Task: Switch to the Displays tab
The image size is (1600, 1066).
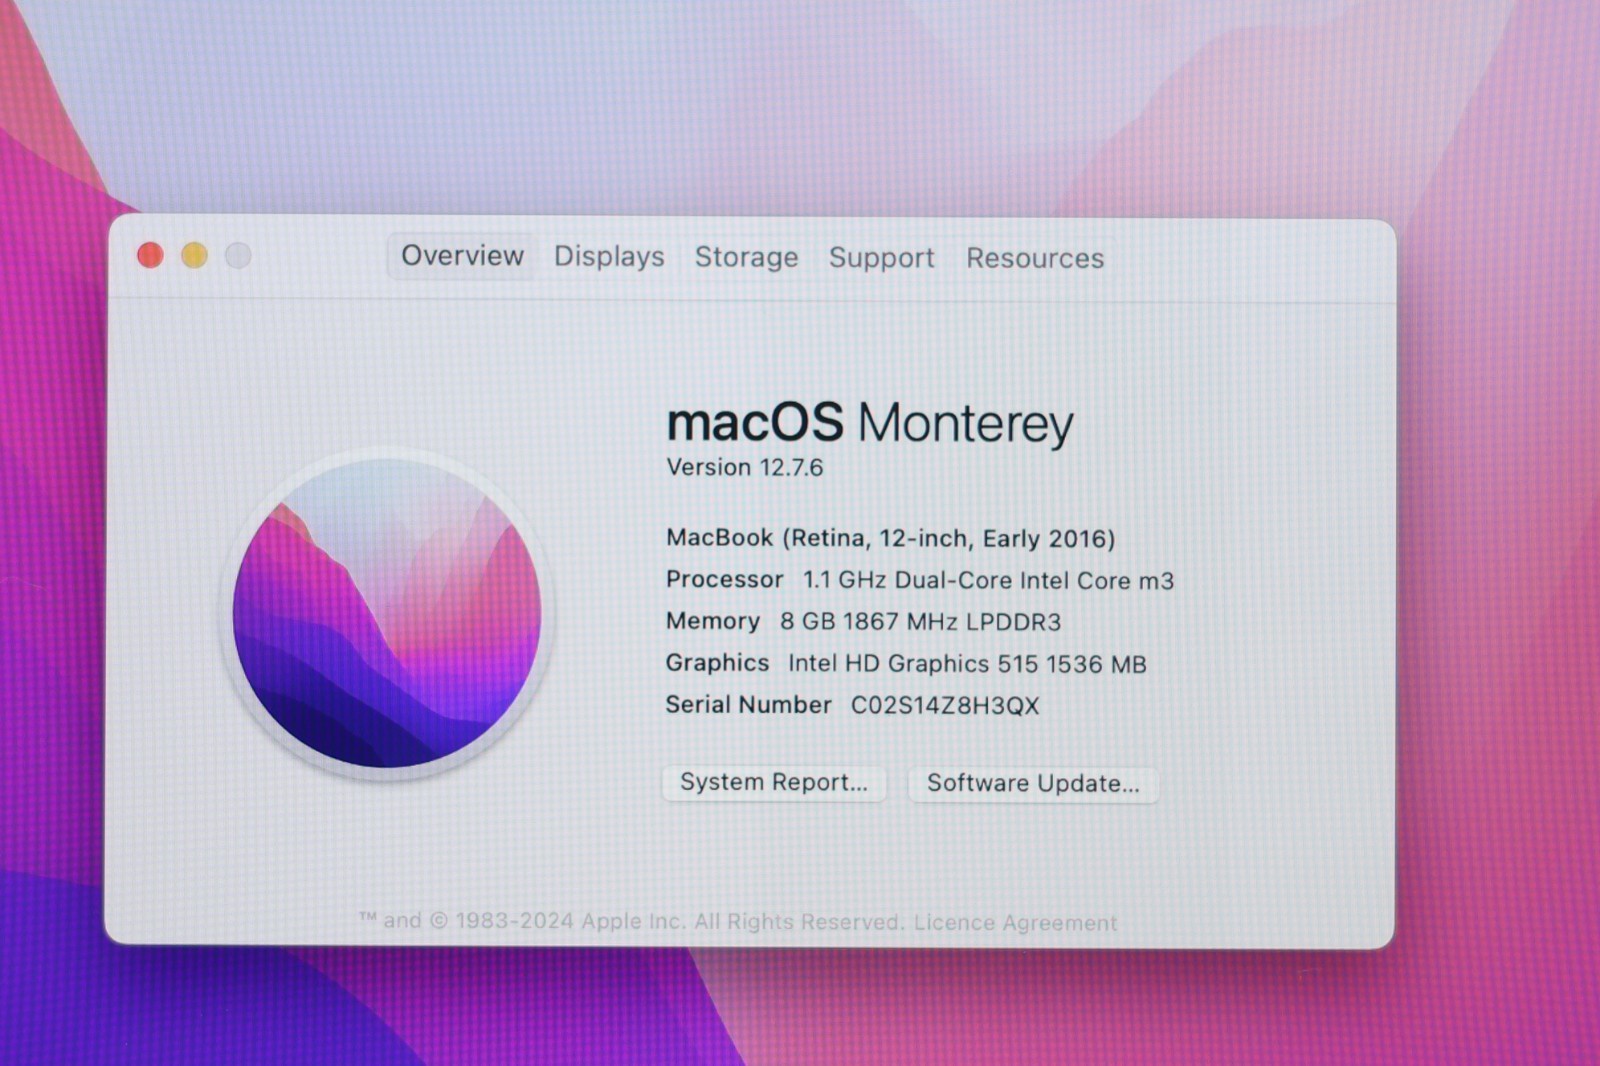Action: (x=609, y=257)
